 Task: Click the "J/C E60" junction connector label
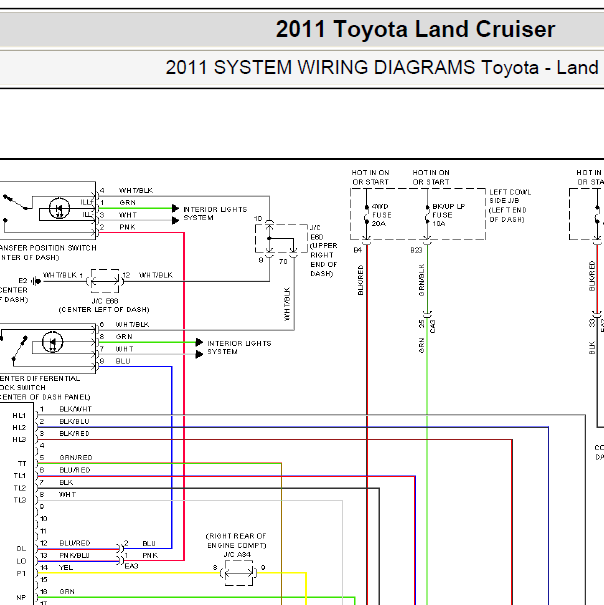(316, 232)
